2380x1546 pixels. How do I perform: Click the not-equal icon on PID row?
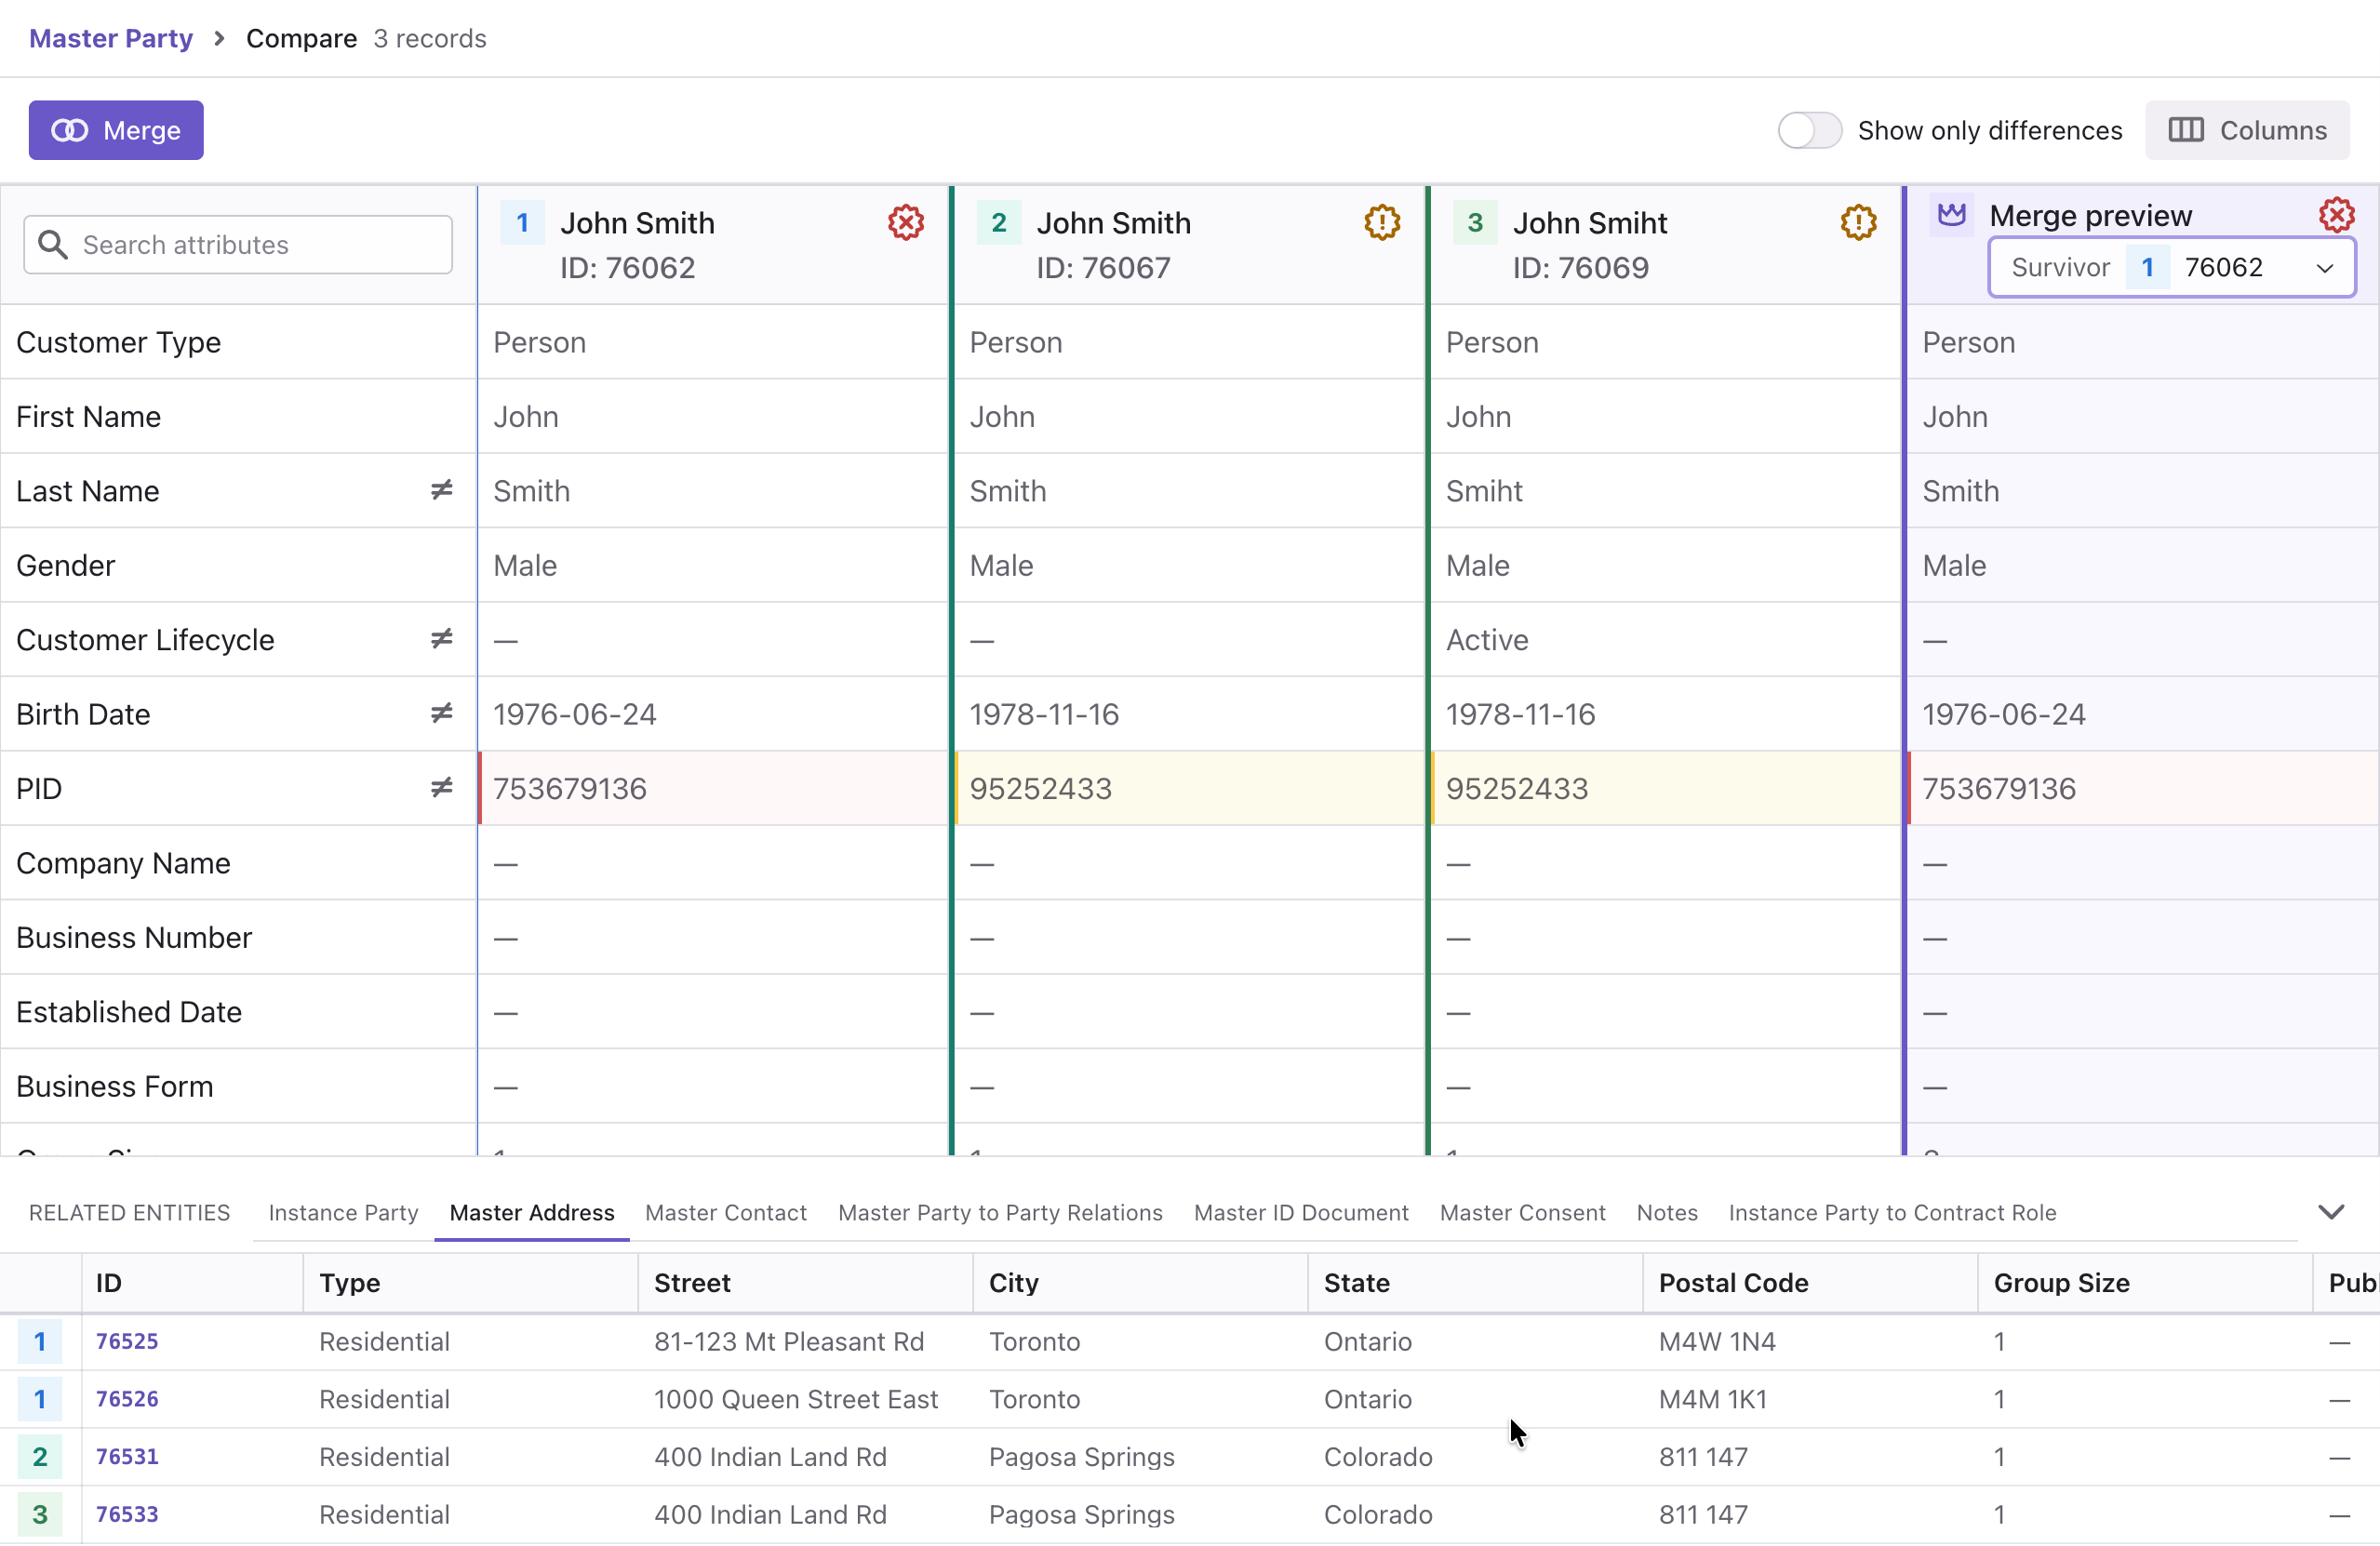pyautogui.click(x=441, y=788)
